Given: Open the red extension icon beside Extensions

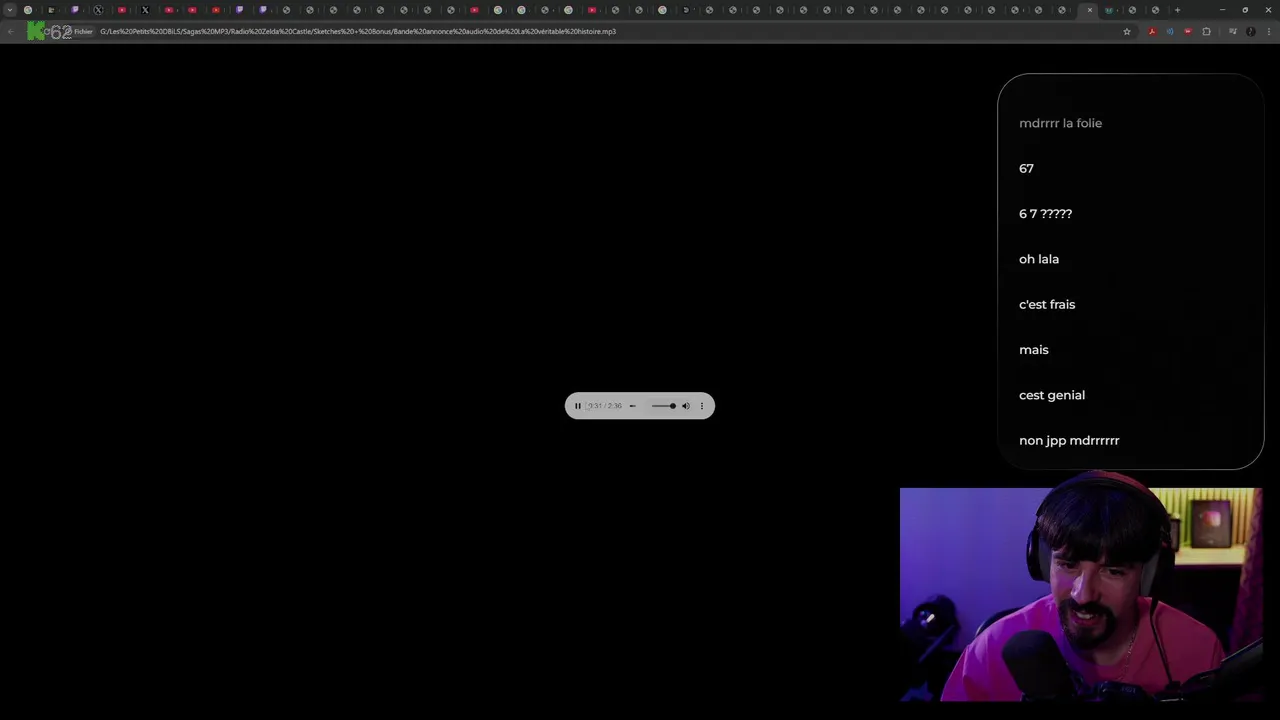Looking at the screenshot, I should coord(1188,31).
